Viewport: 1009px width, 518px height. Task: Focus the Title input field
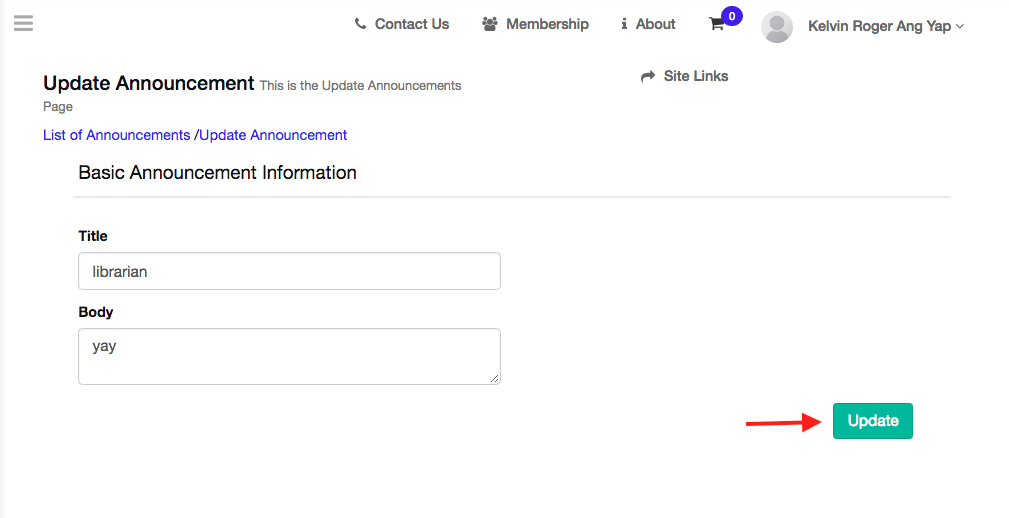pyautogui.click(x=289, y=271)
